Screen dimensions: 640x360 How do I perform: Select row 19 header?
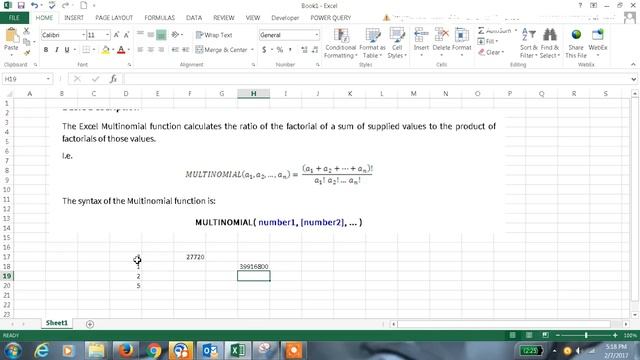(7, 276)
